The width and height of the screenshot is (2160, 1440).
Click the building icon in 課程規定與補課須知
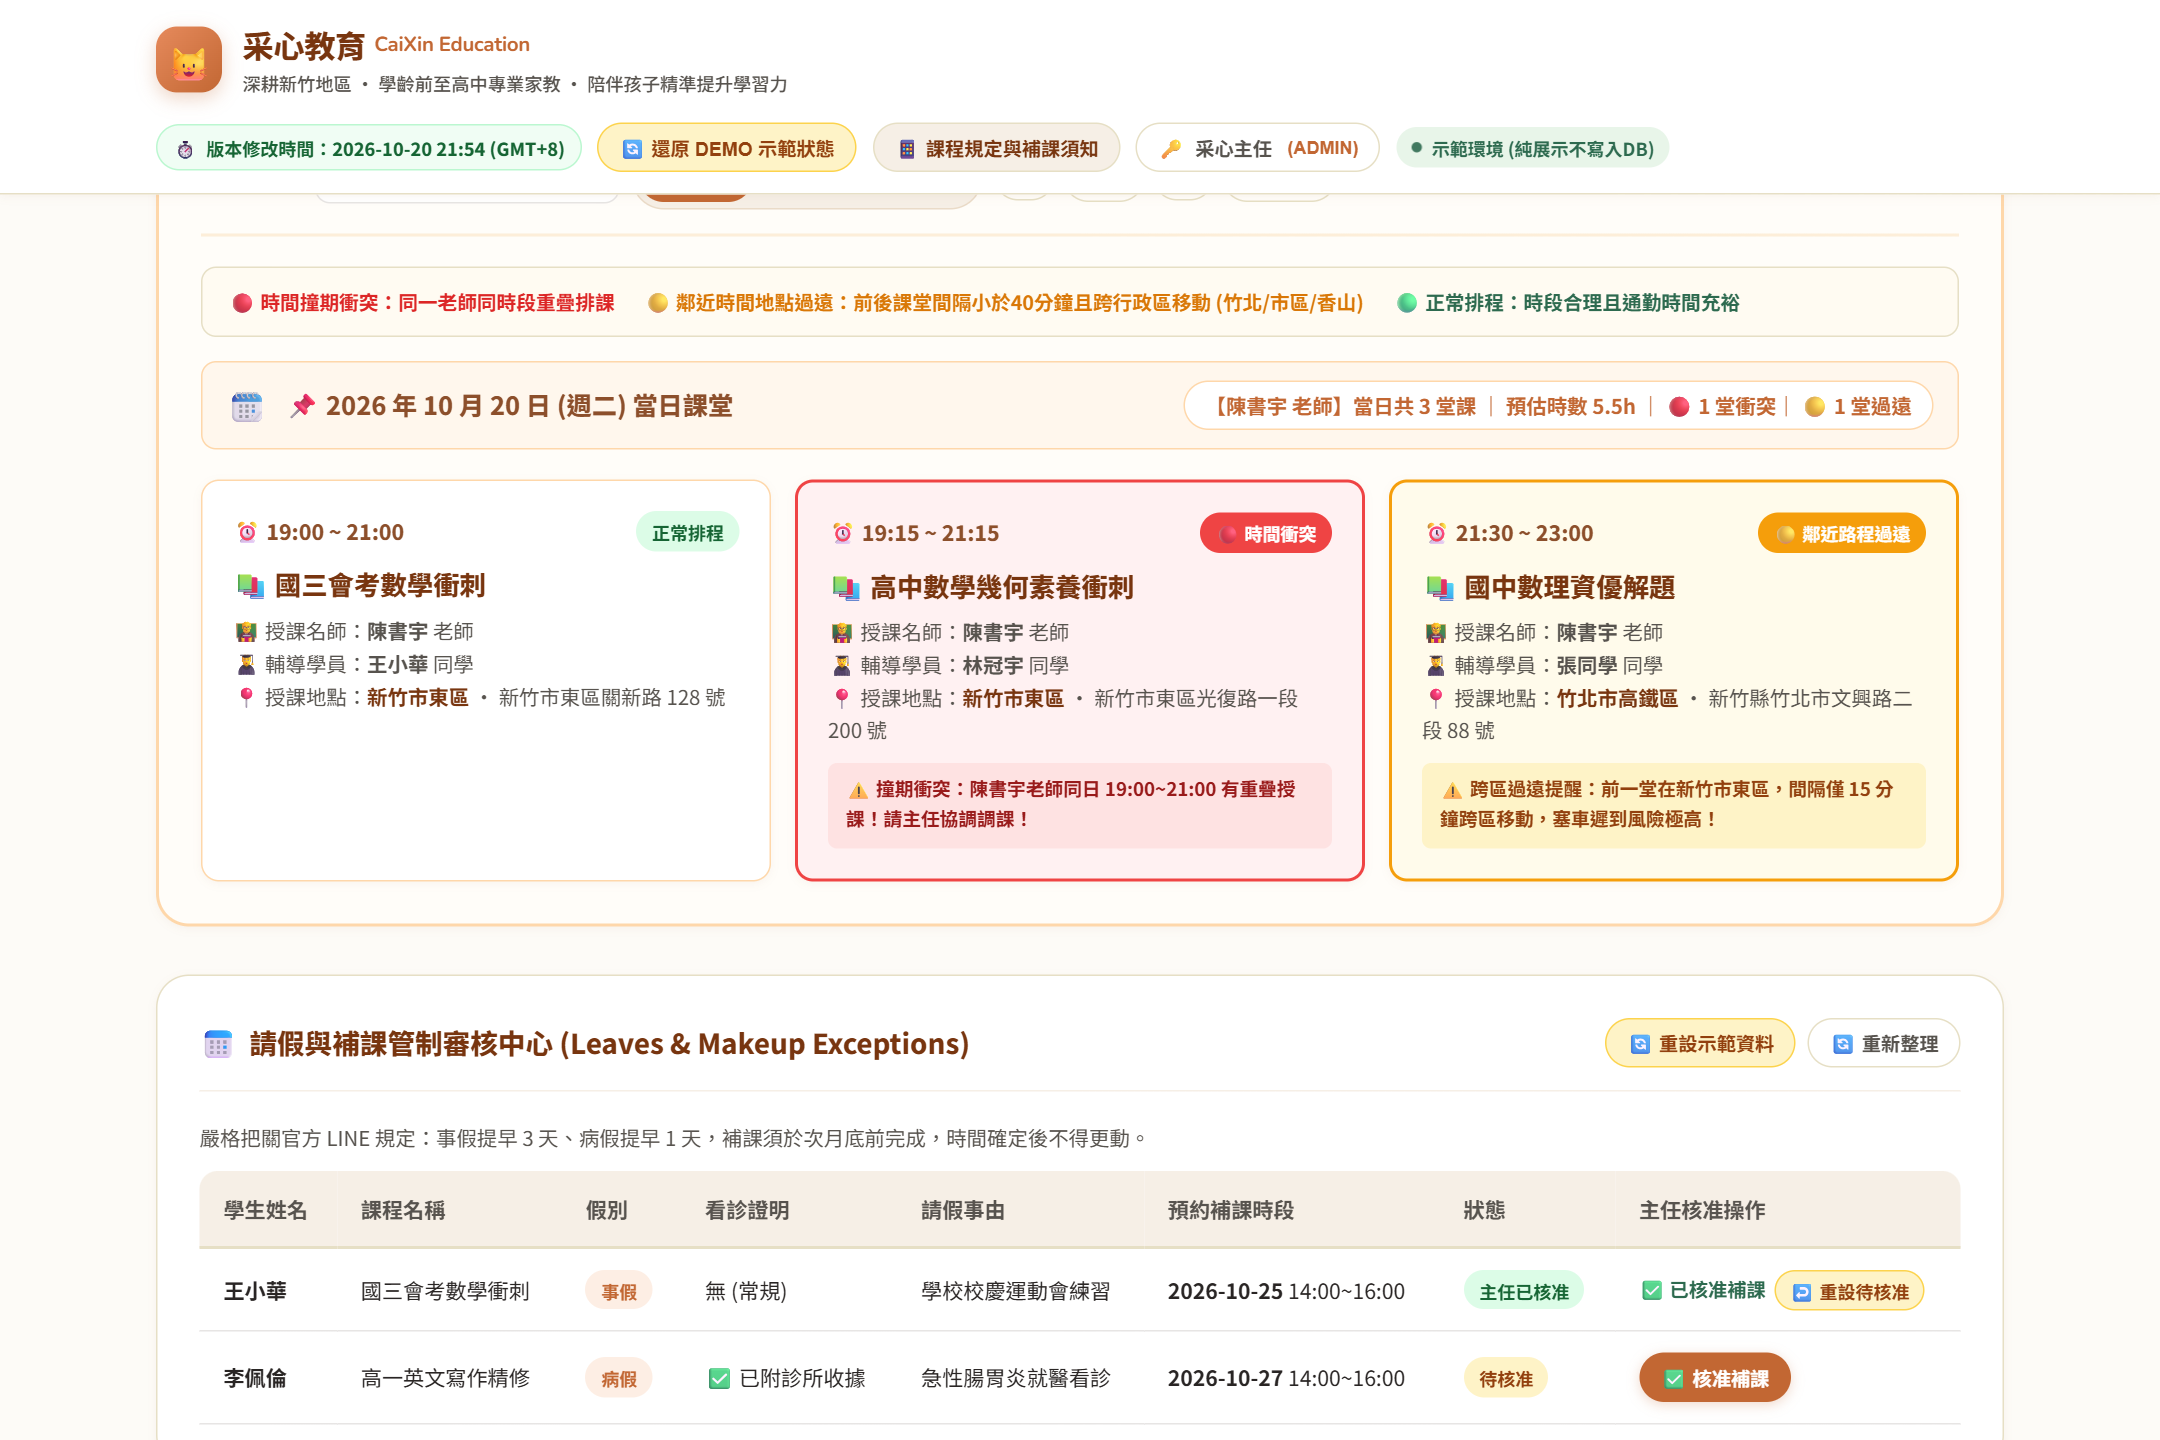click(x=907, y=150)
